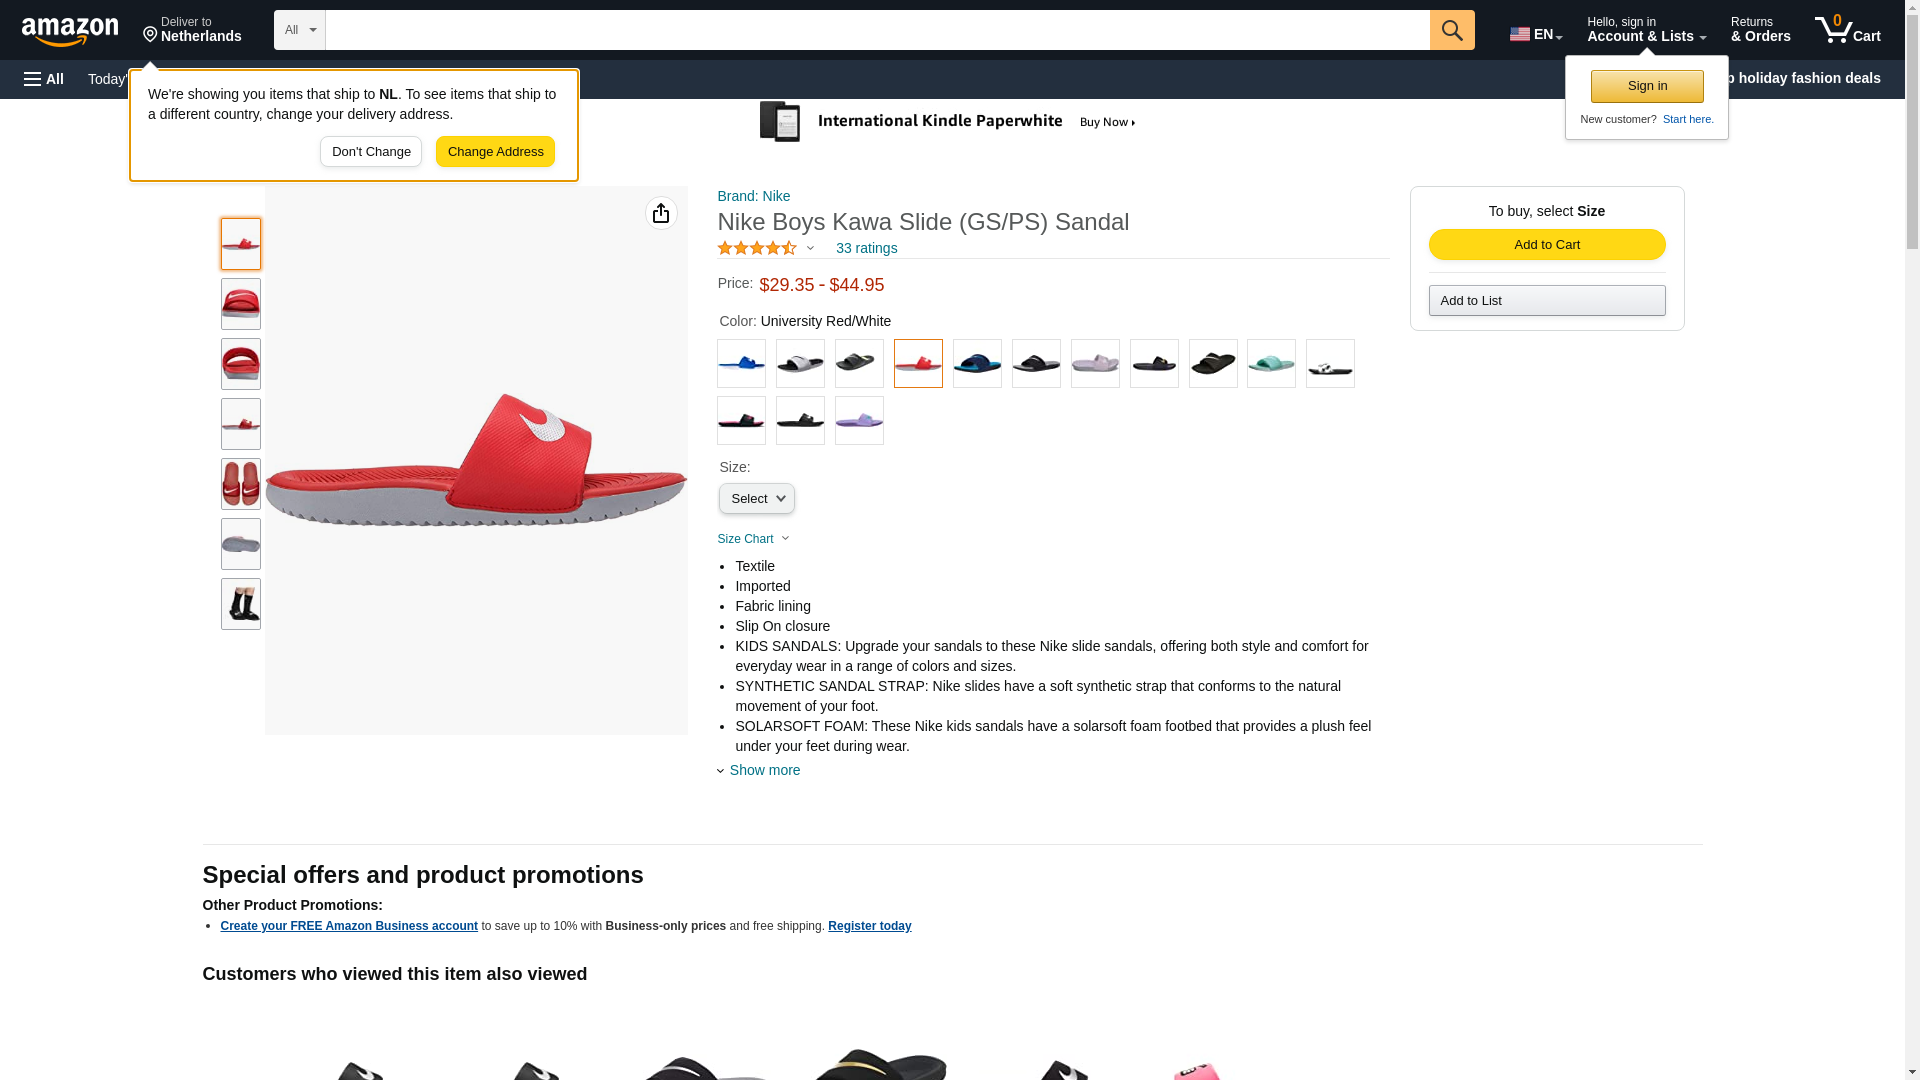Click the yellow Sign in button

1647,86
